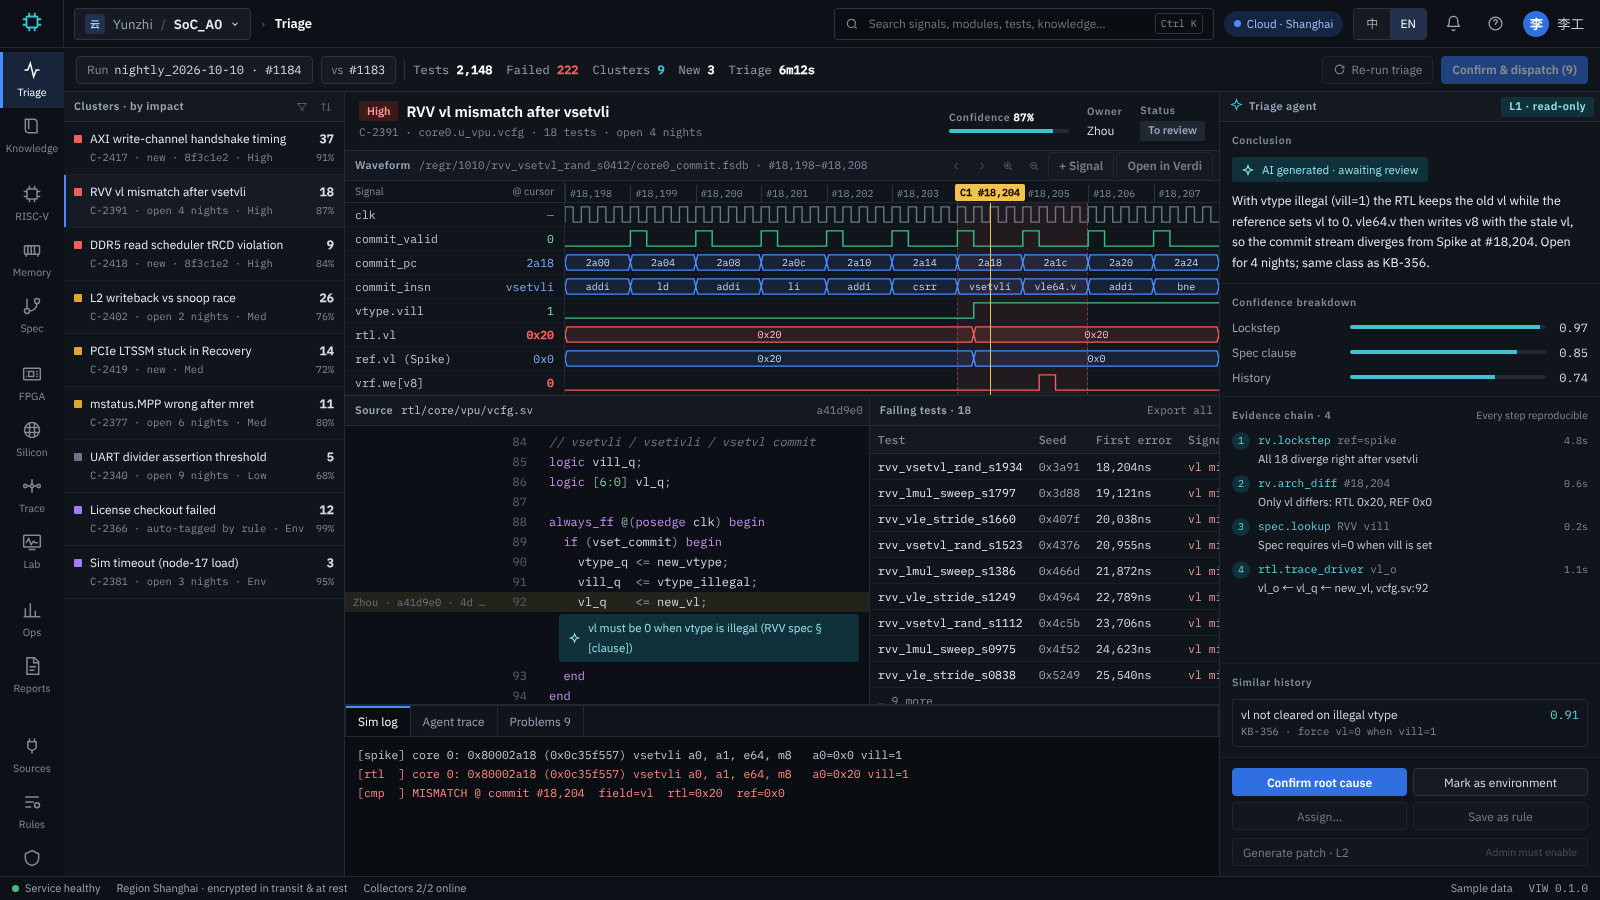Open the Lab sidebar section
The height and width of the screenshot is (900, 1600).
click(32, 552)
